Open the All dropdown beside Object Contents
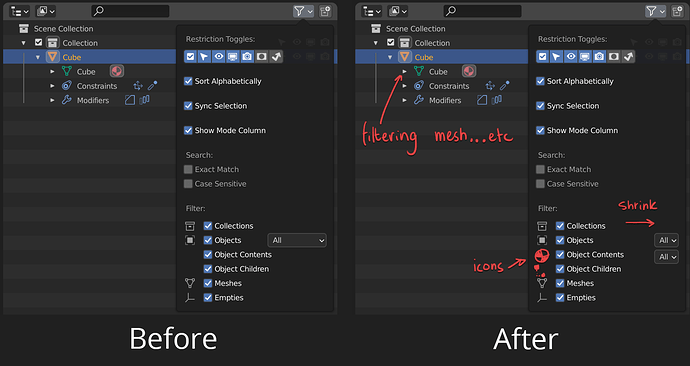 click(x=666, y=256)
